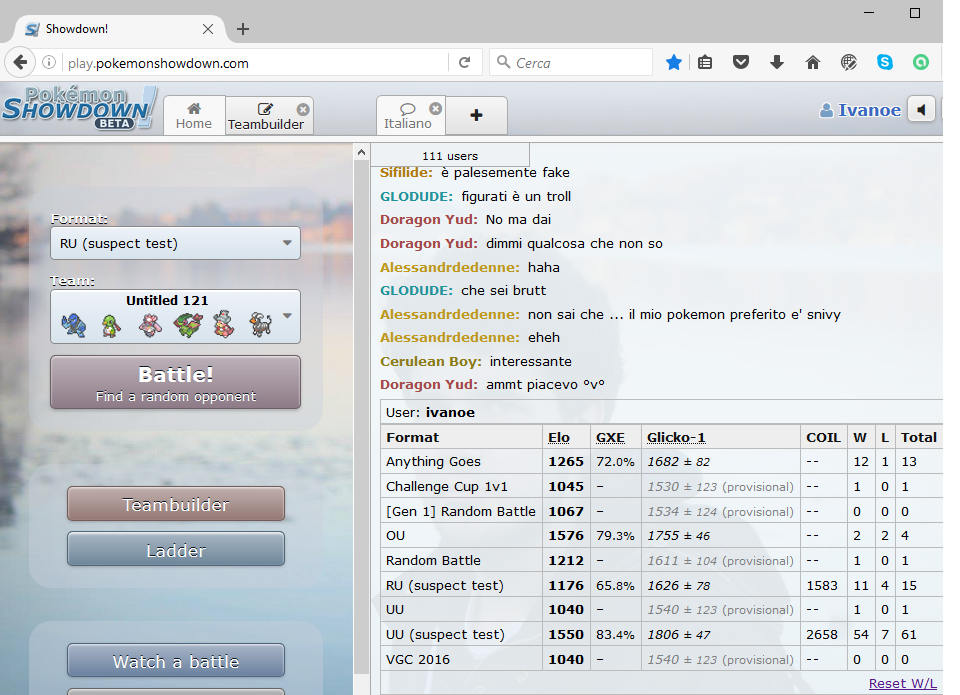The height and width of the screenshot is (695, 960).
Task: Click the site info icon in address bar
Action: tap(49, 62)
